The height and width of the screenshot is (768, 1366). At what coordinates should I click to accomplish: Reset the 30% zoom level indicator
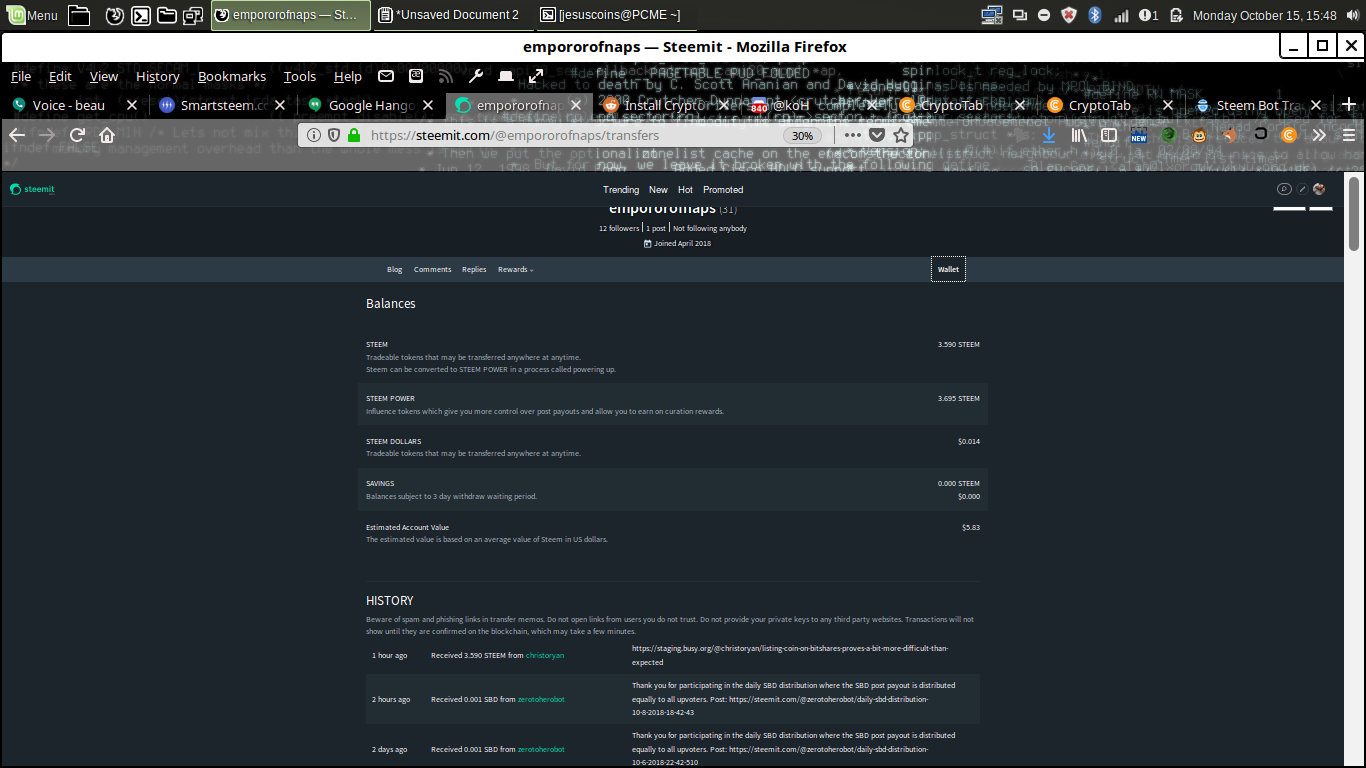(x=802, y=136)
